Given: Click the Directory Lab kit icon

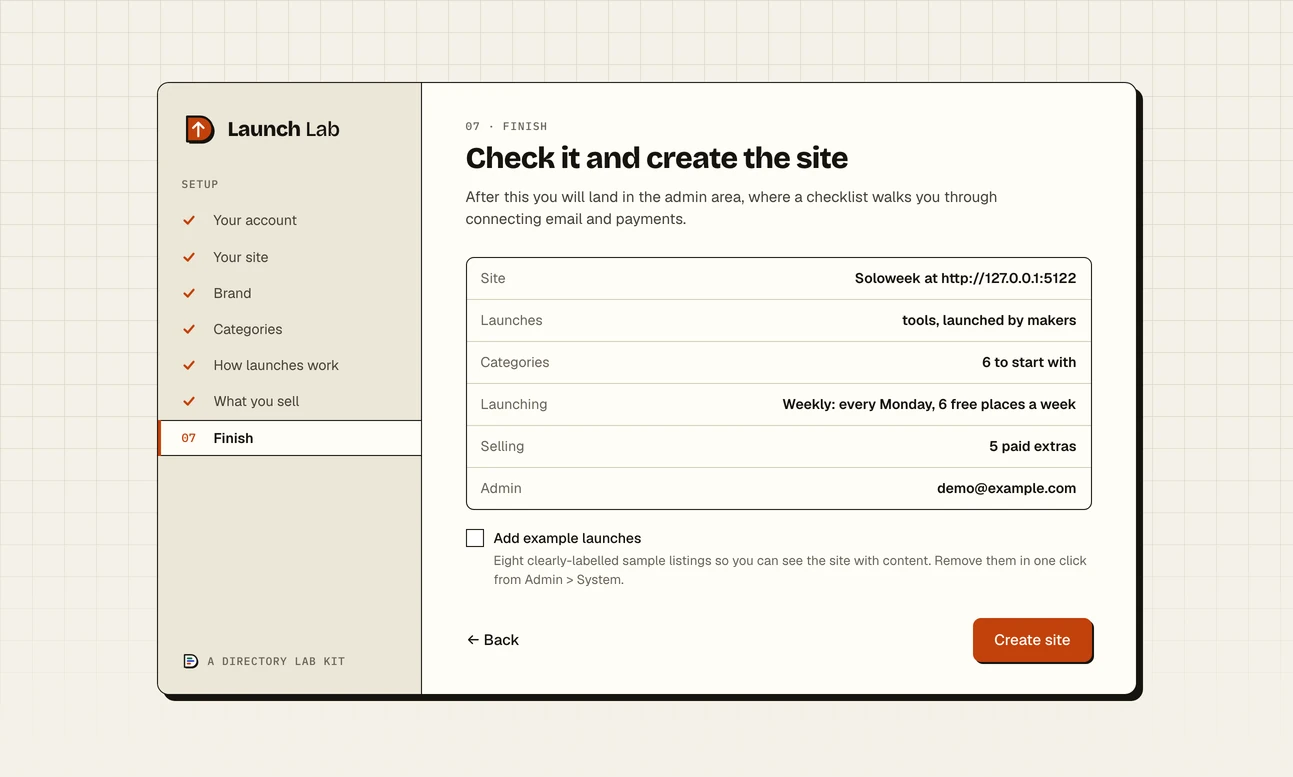Looking at the screenshot, I should tap(191, 661).
